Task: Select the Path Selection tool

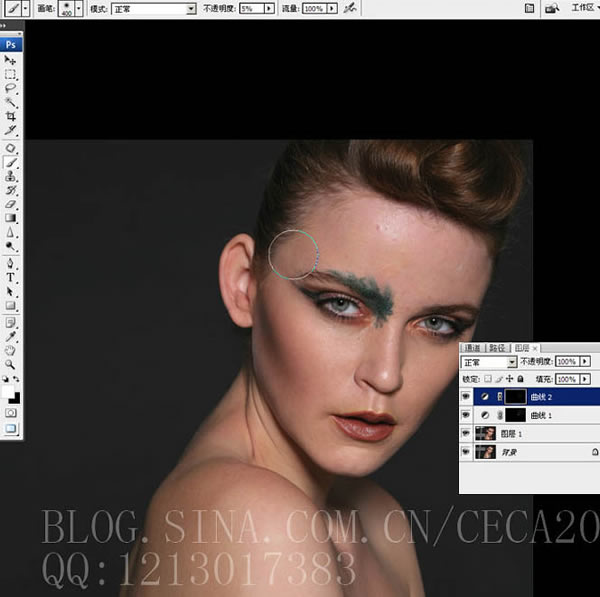Action: 10,292
